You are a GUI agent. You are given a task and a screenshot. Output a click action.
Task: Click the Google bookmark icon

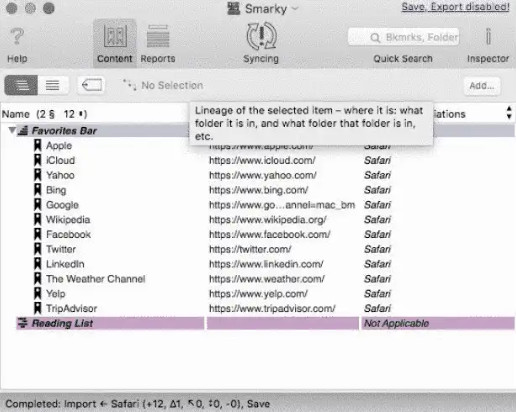(x=38, y=205)
